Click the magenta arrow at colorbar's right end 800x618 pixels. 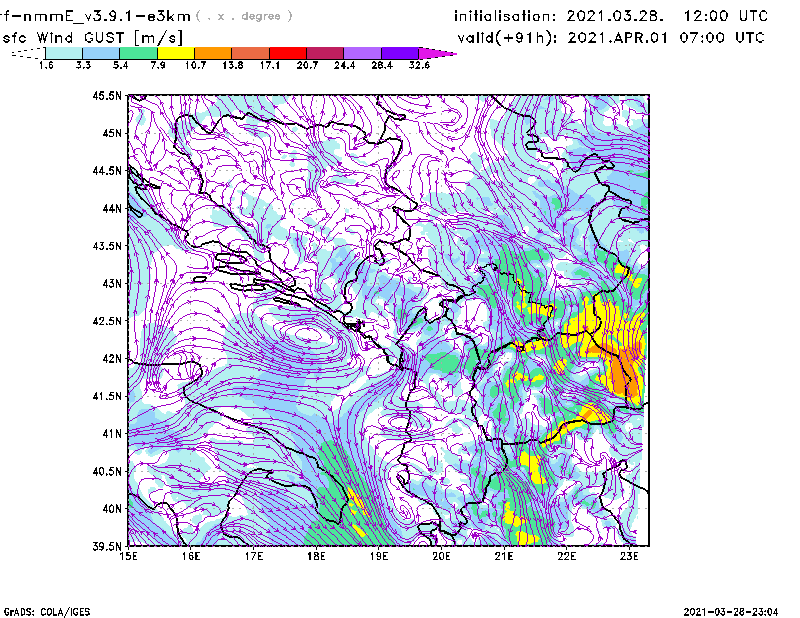[437, 53]
